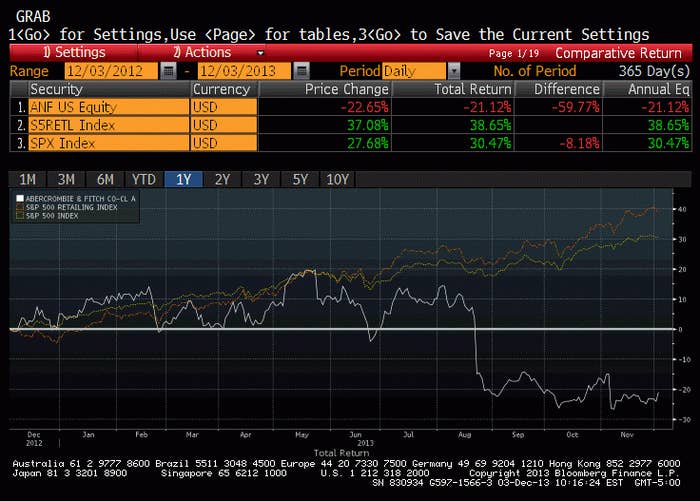Click the Annual Eq column header
The image size is (700, 501).
[647, 89]
